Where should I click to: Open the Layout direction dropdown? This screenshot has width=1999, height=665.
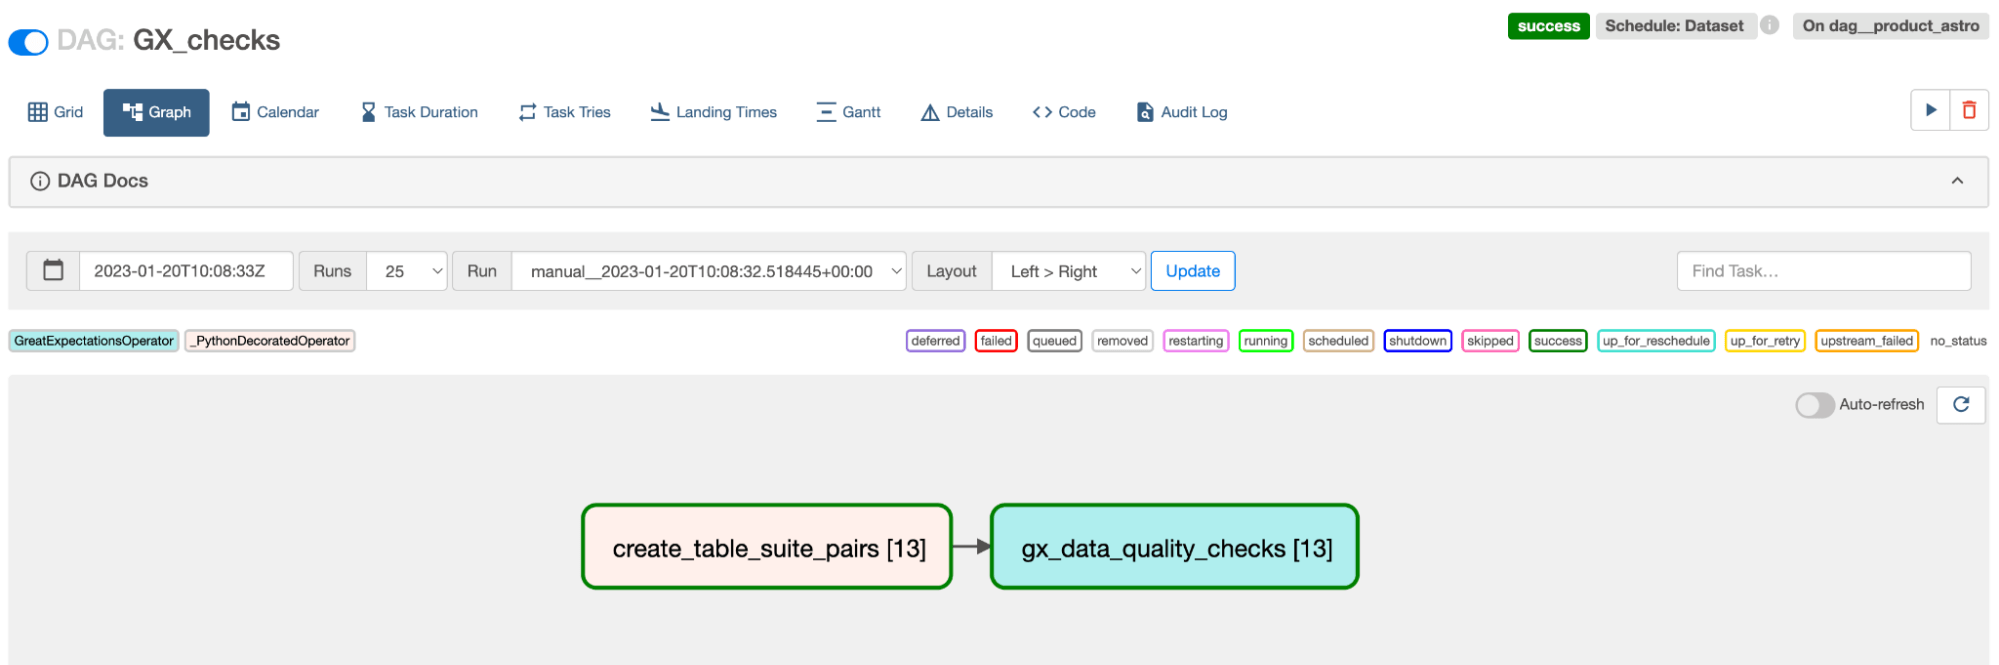[x=1067, y=271]
